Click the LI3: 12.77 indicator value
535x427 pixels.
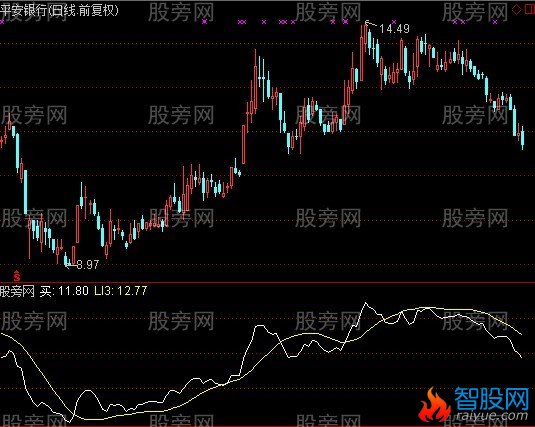(121, 291)
